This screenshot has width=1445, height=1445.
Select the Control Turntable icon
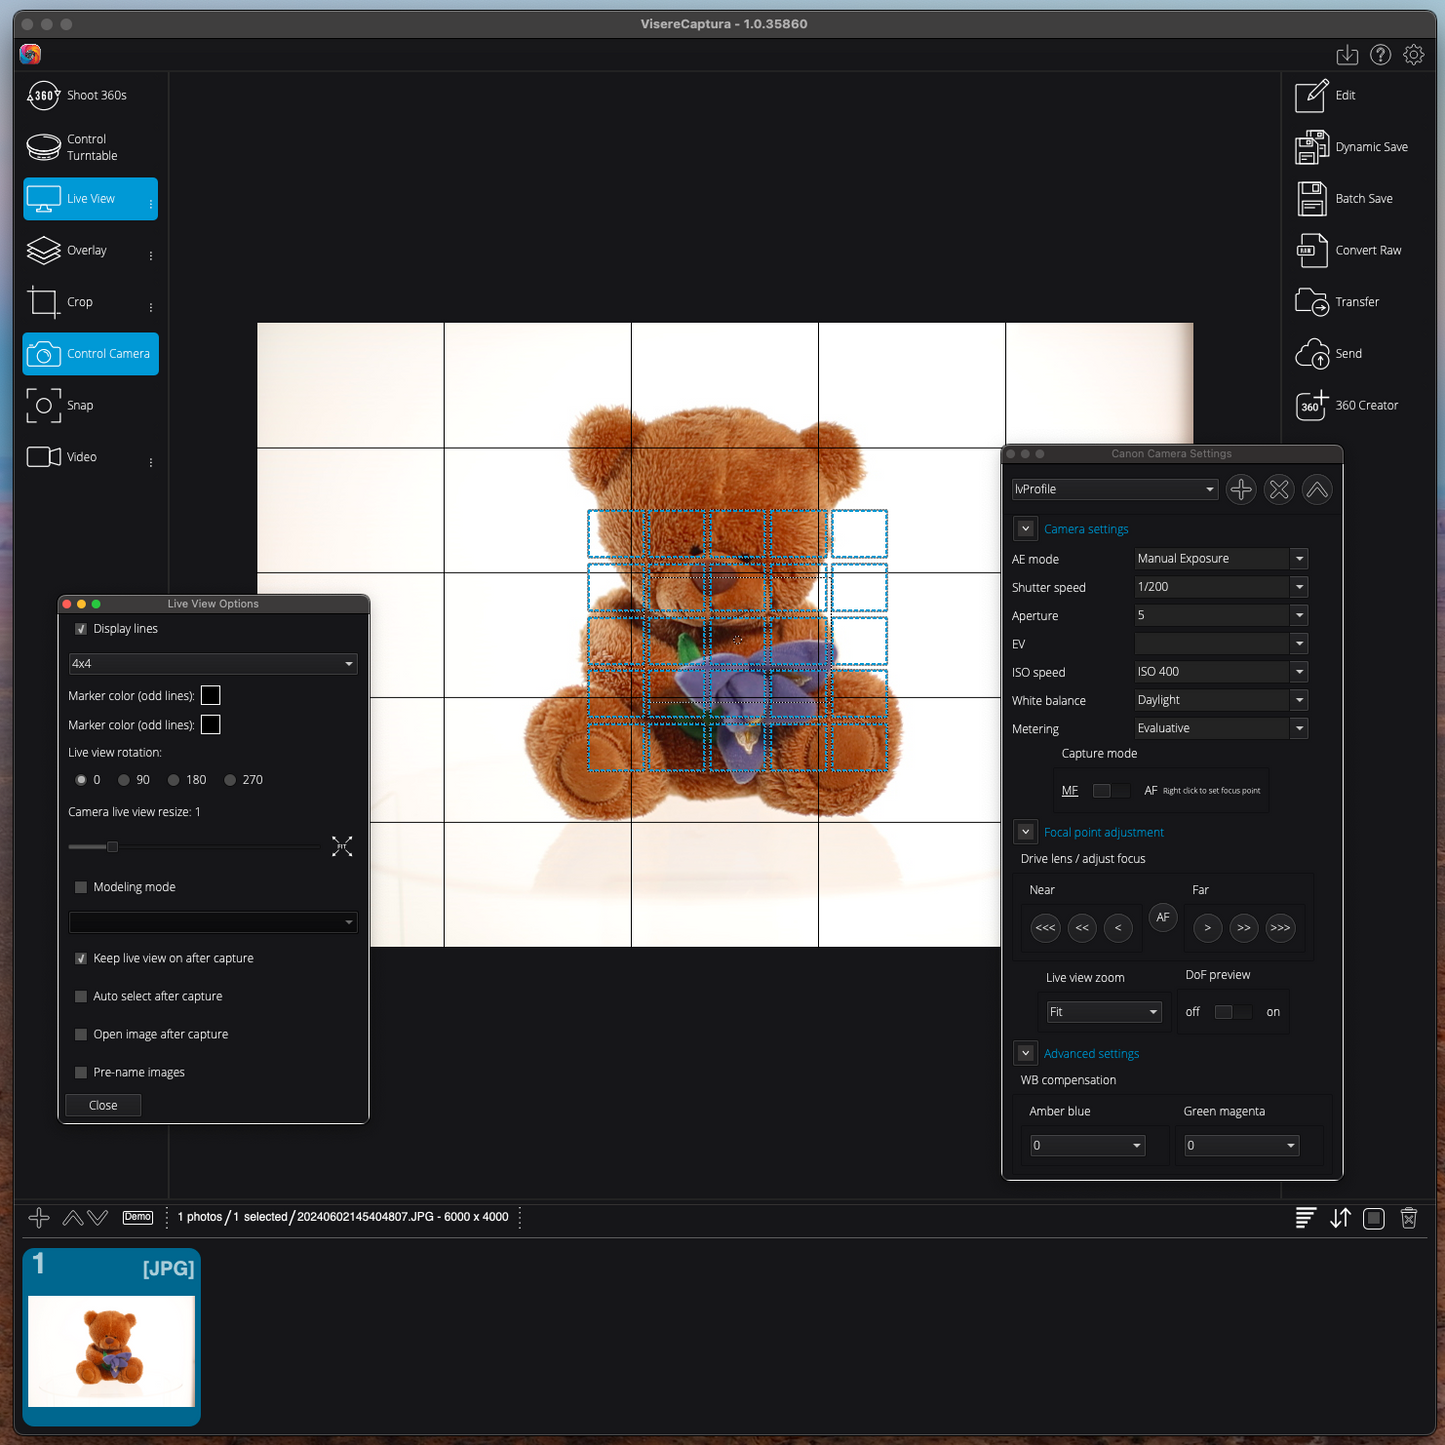pos(43,147)
